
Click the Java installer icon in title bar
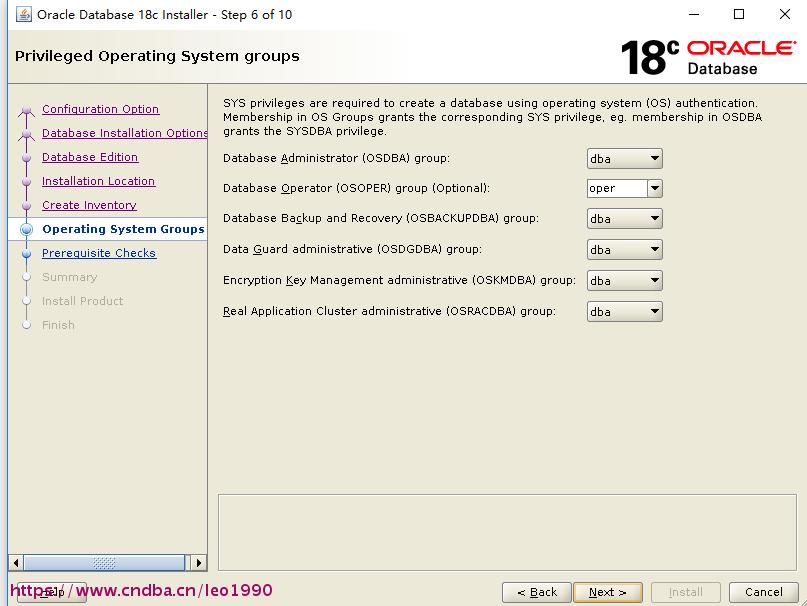click(x=24, y=14)
